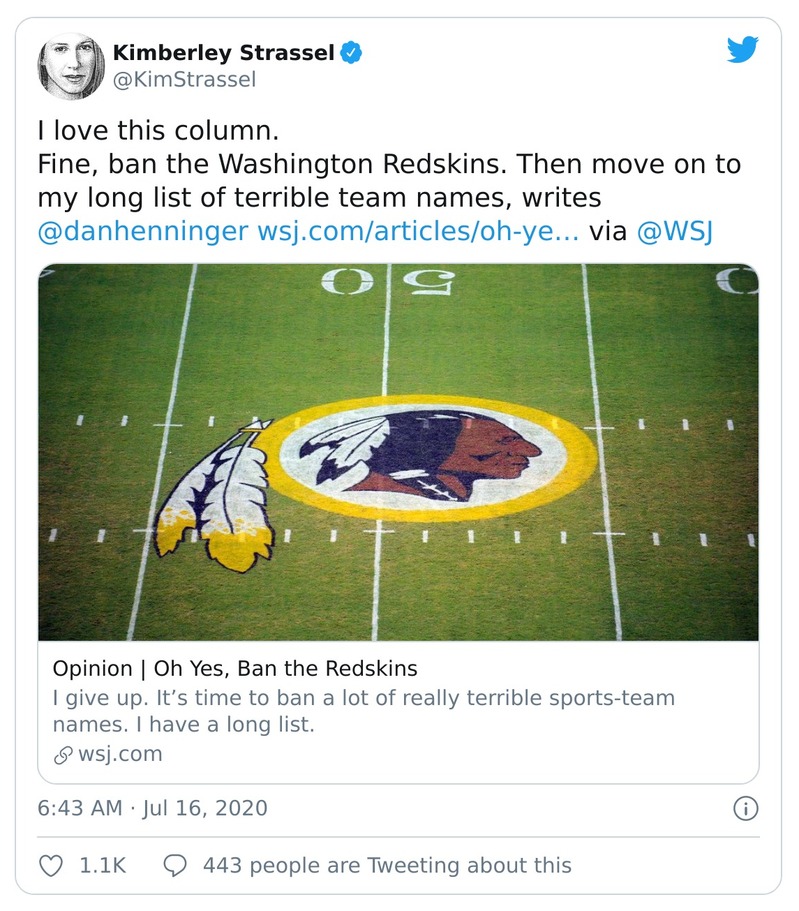Click the wsj.com domain in the card
This screenshot has height=911, width=799.
(x=118, y=754)
